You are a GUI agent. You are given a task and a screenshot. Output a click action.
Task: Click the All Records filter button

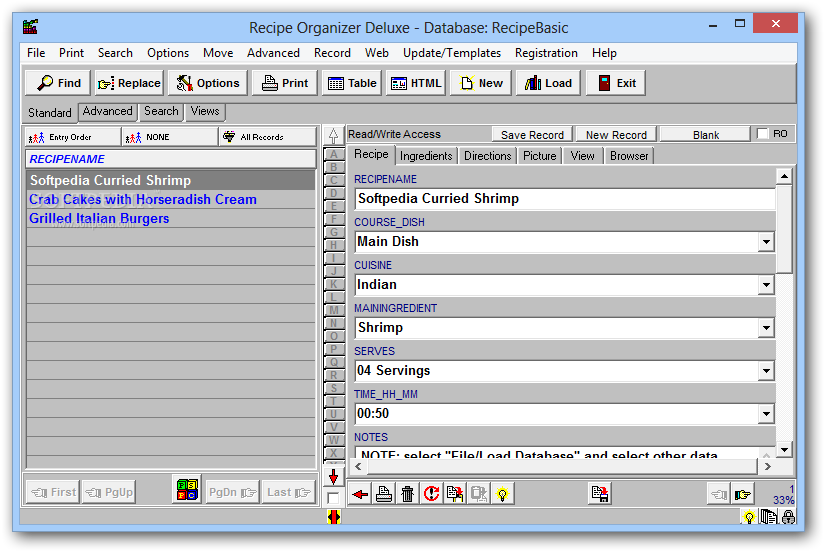[267, 137]
